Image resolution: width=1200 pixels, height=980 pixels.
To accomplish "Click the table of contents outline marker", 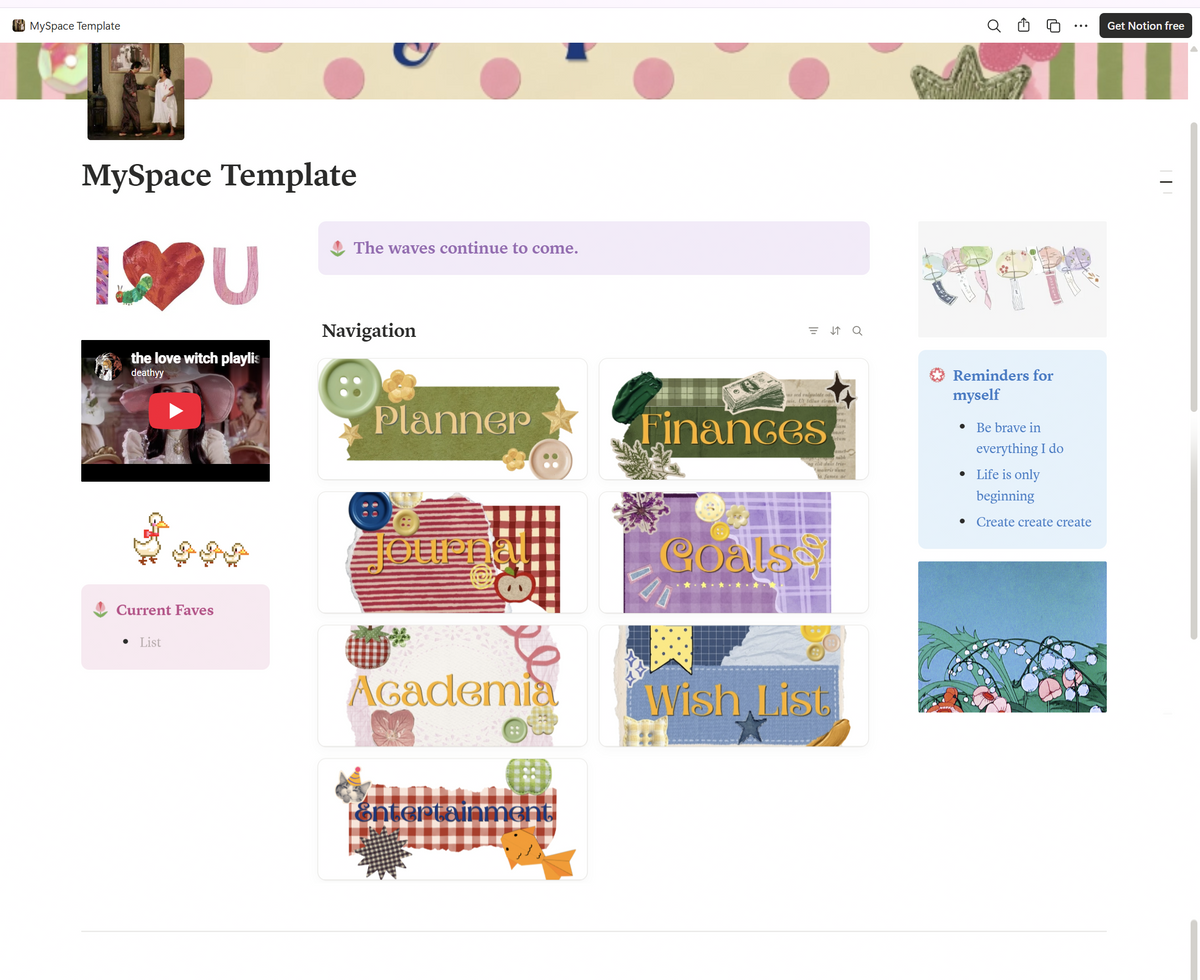I will (x=1166, y=182).
